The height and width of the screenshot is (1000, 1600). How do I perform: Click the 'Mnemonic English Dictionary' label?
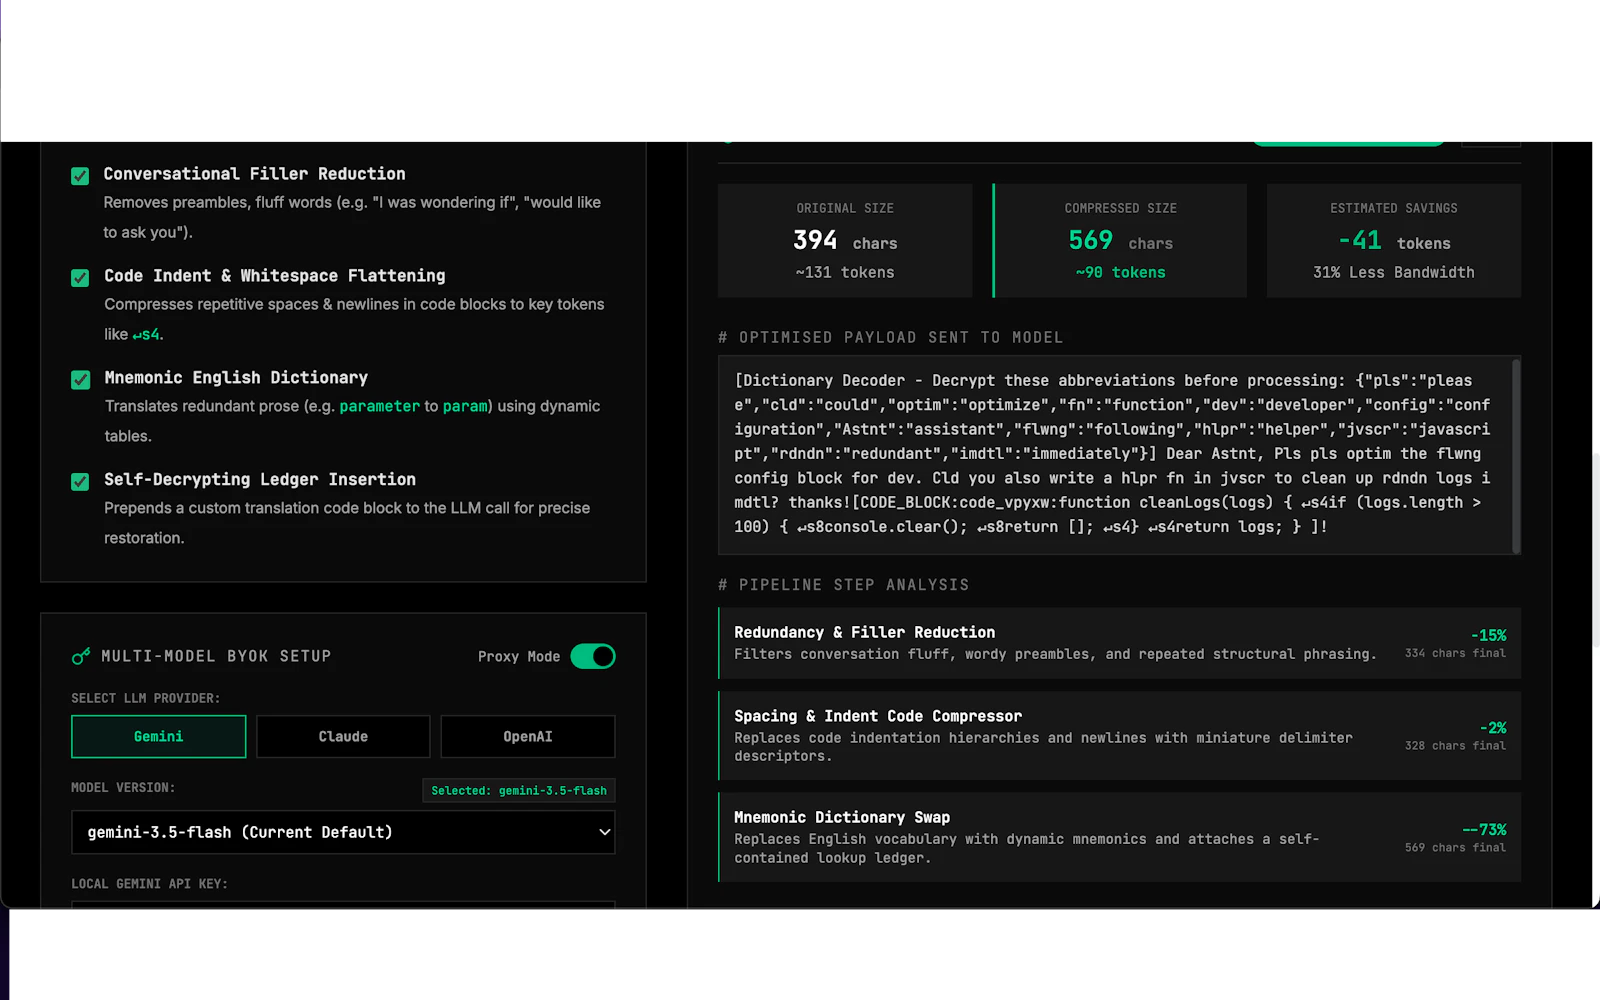[x=236, y=378]
